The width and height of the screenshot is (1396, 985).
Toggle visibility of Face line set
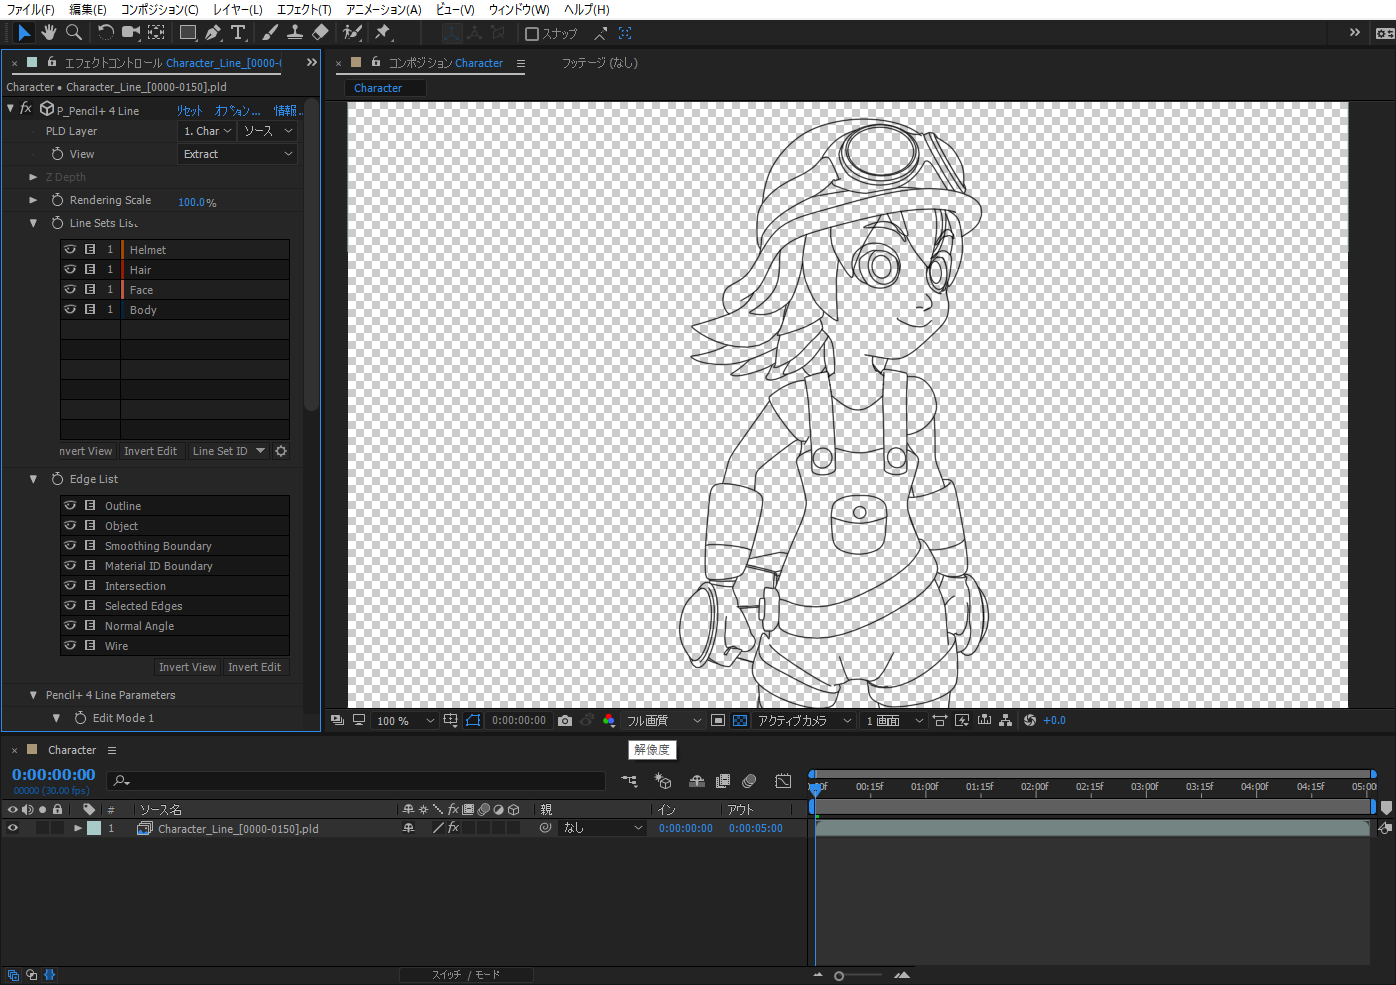pyautogui.click(x=70, y=290)
